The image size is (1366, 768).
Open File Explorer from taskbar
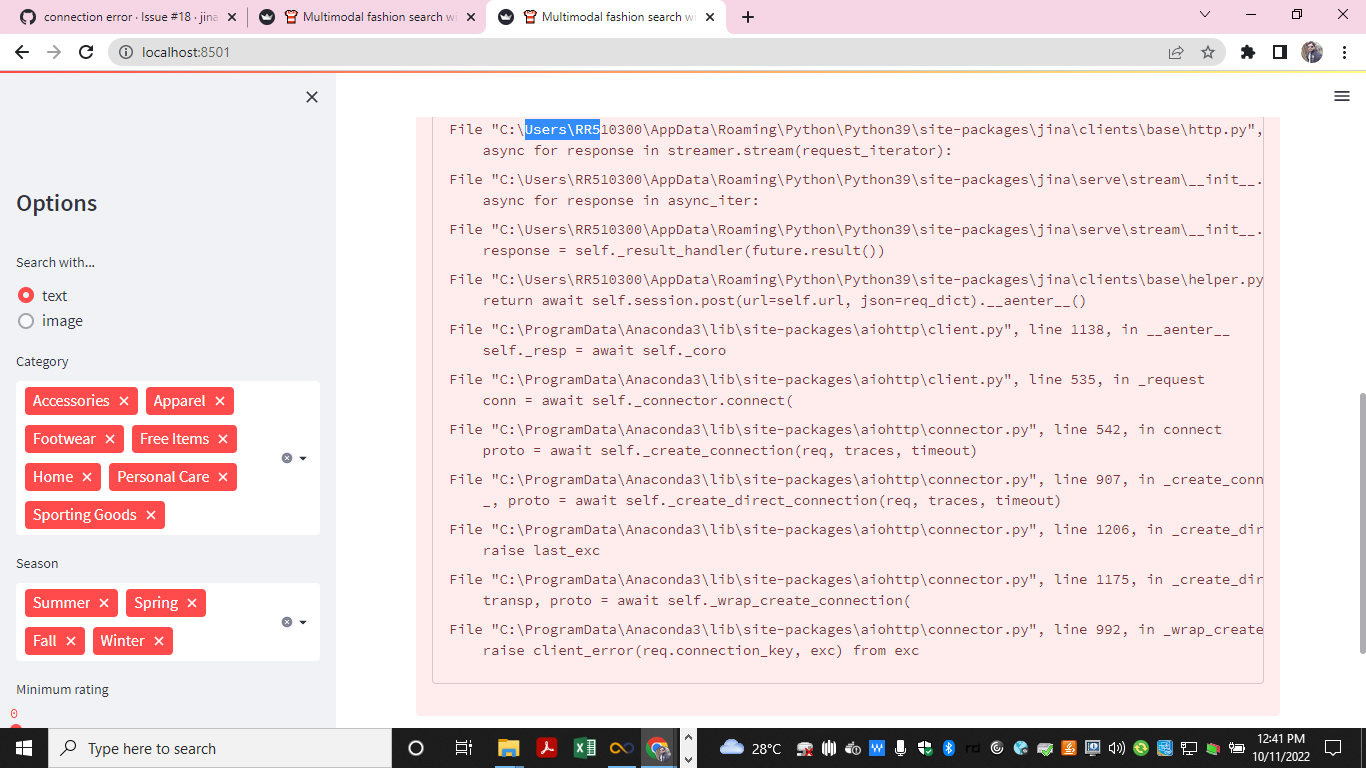(x=509, y=748)
